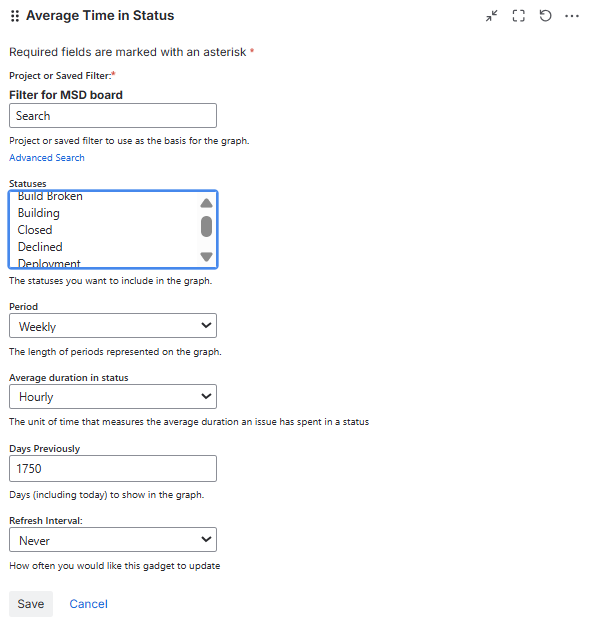
Task: Open the gadget's more options menu
Action: pos(572,16)
